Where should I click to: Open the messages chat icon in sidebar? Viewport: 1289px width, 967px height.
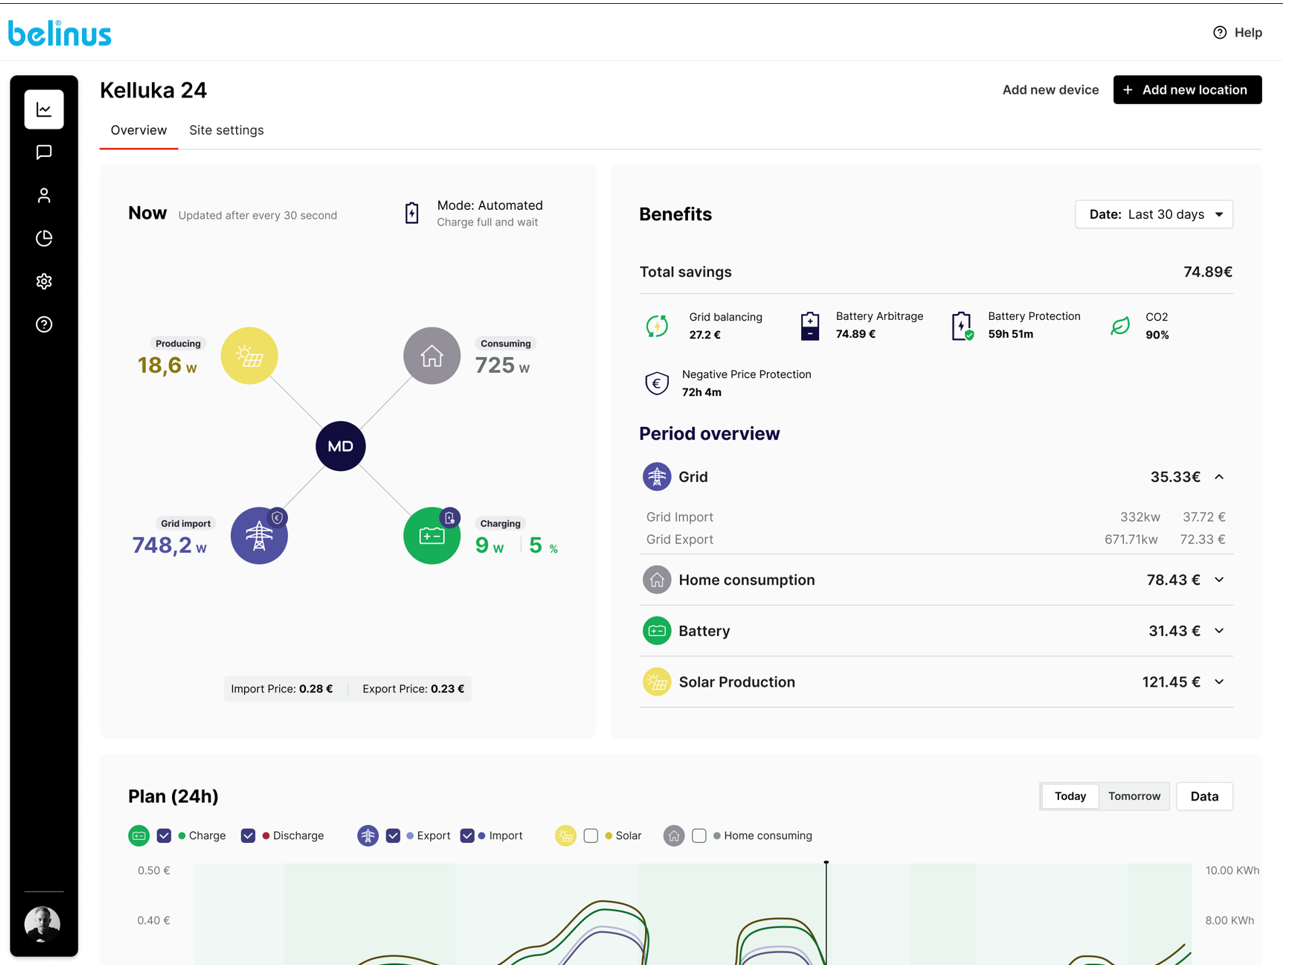[x=44, y=153]
